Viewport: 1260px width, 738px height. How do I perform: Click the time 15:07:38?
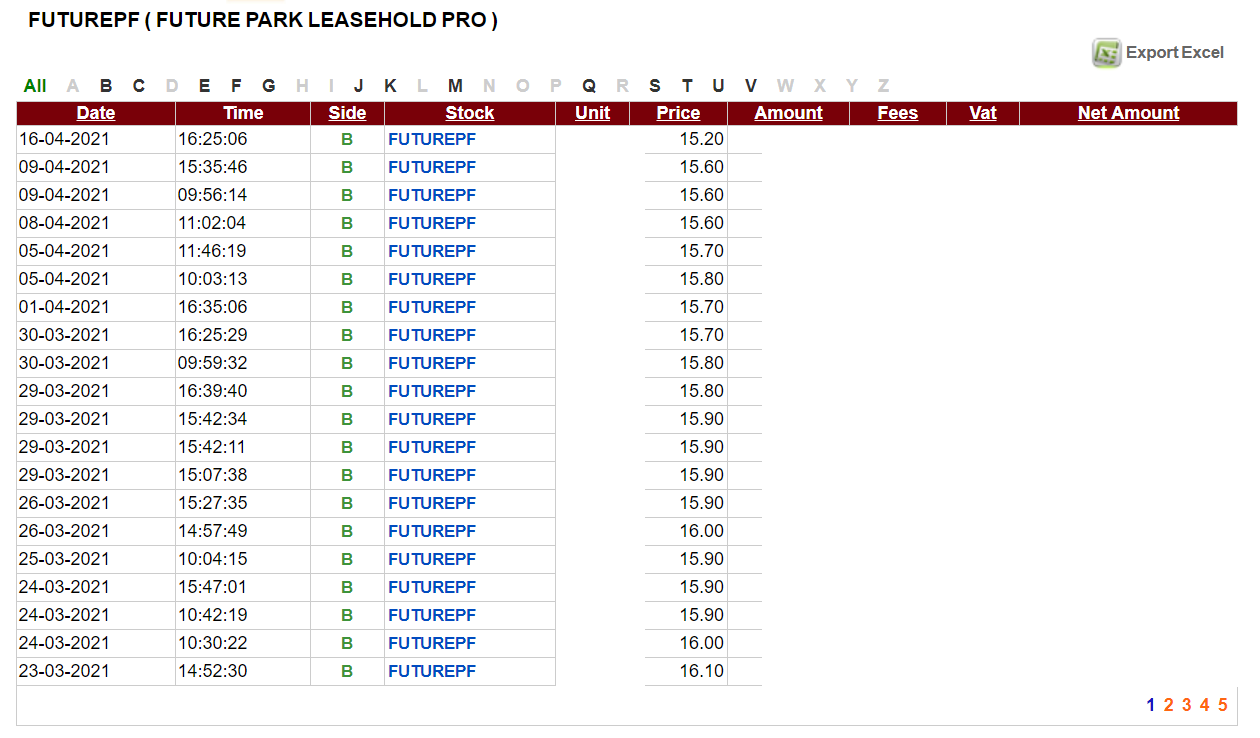point(213,475)
